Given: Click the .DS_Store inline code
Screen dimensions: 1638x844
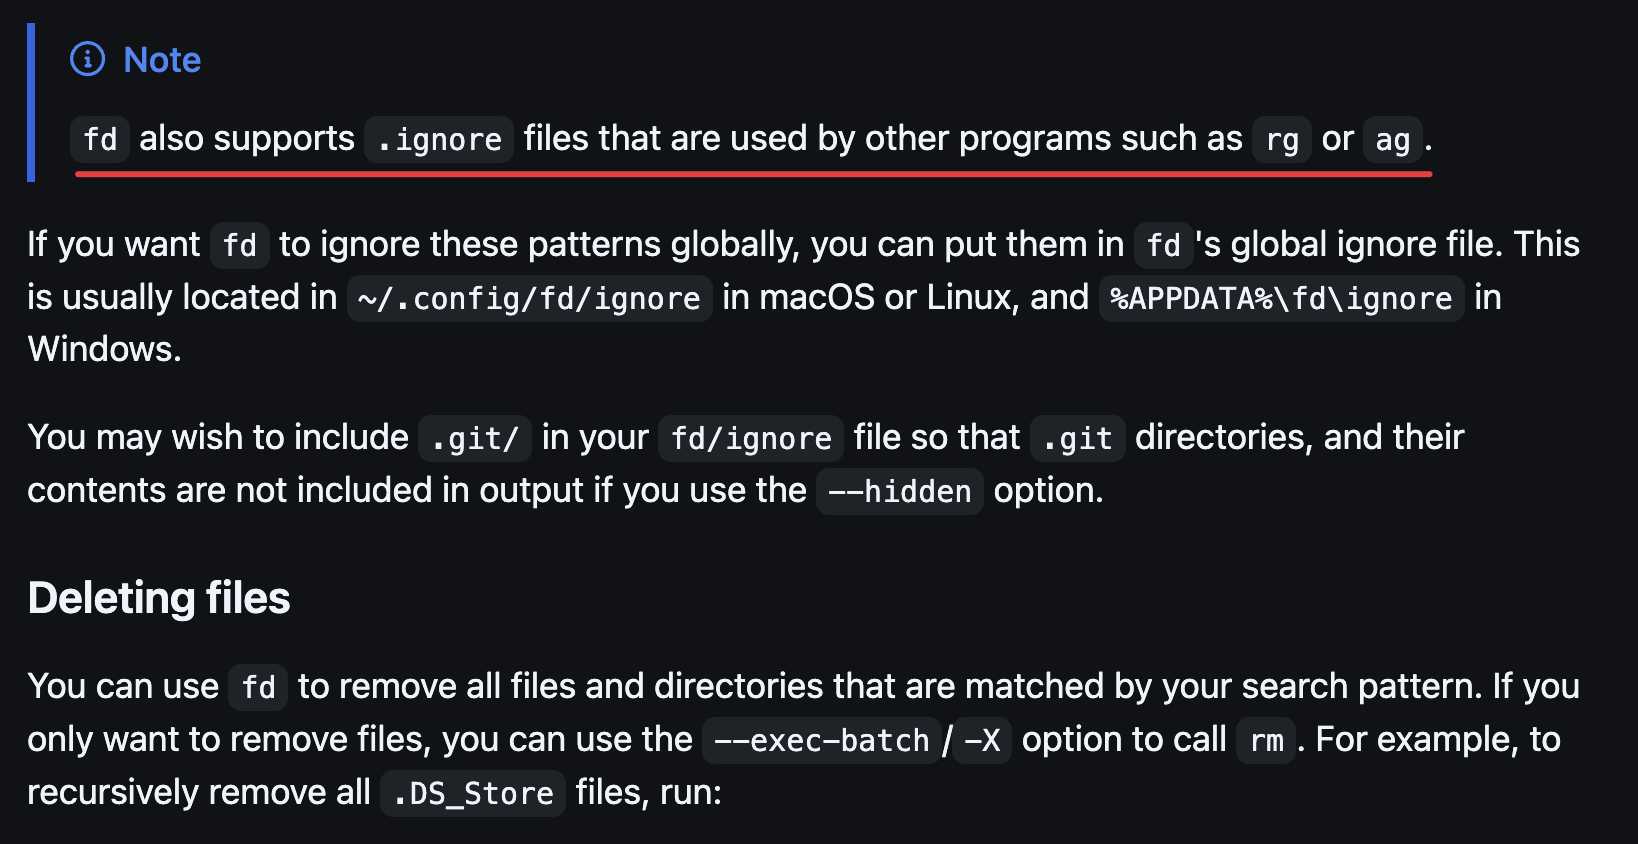Looking at the screenshot, I should [473, 793].
